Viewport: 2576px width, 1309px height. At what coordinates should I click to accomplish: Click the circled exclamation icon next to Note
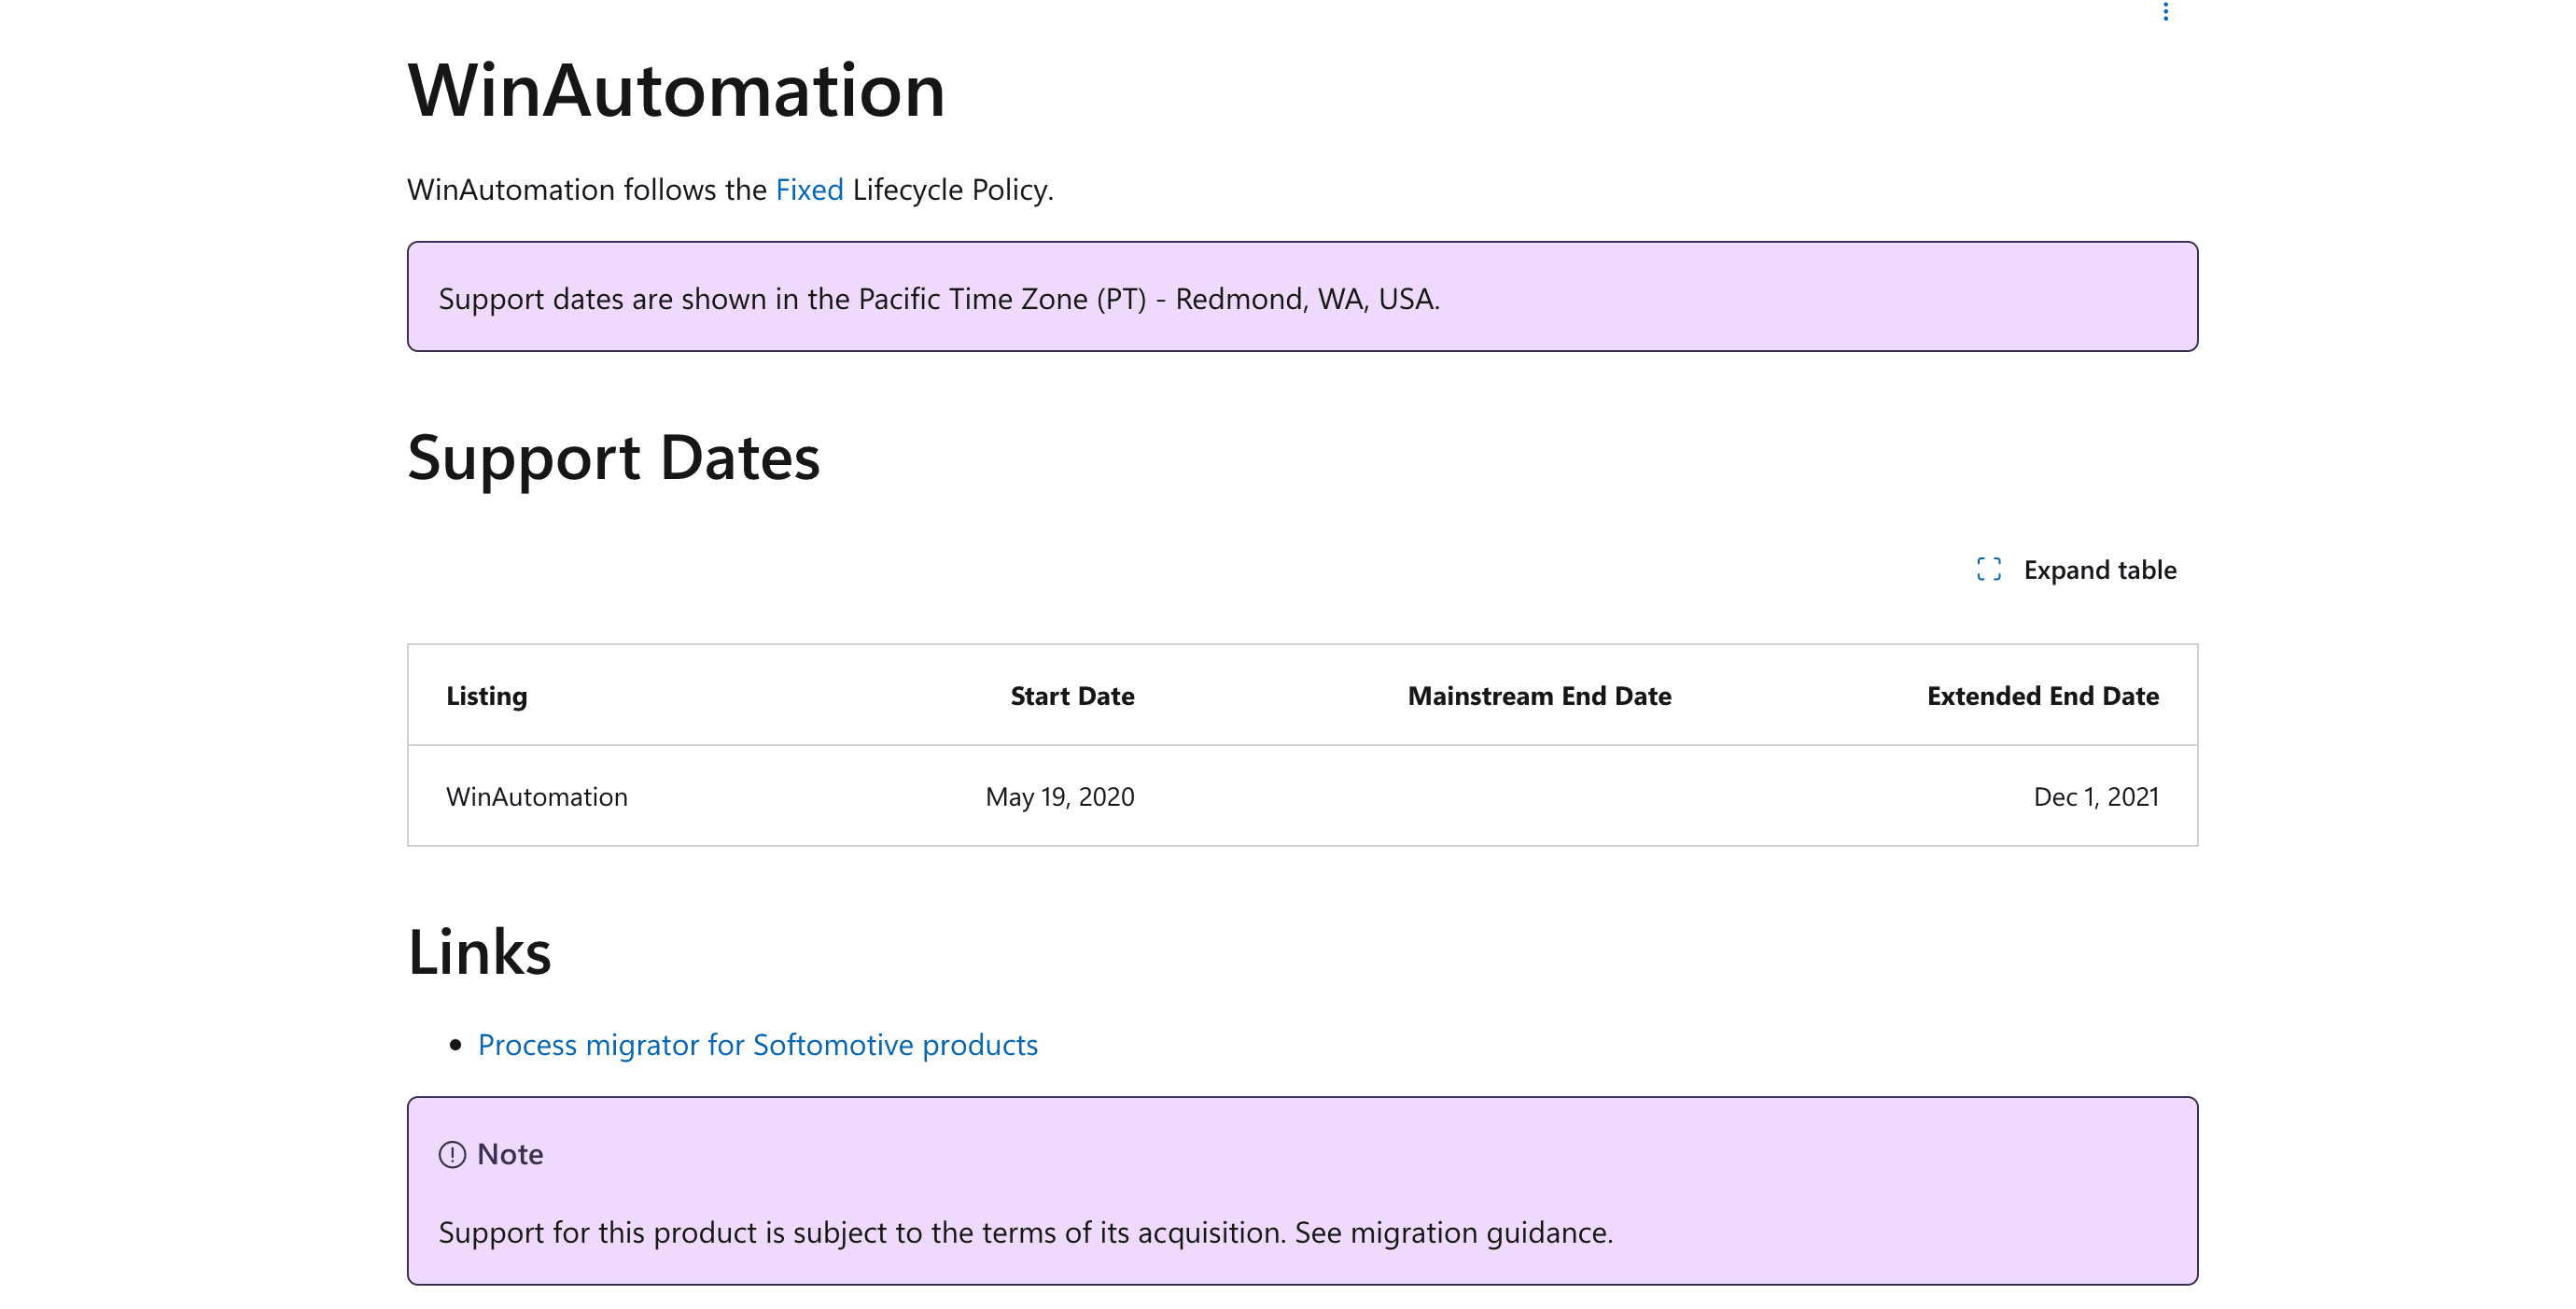(x=452, y=1154)
